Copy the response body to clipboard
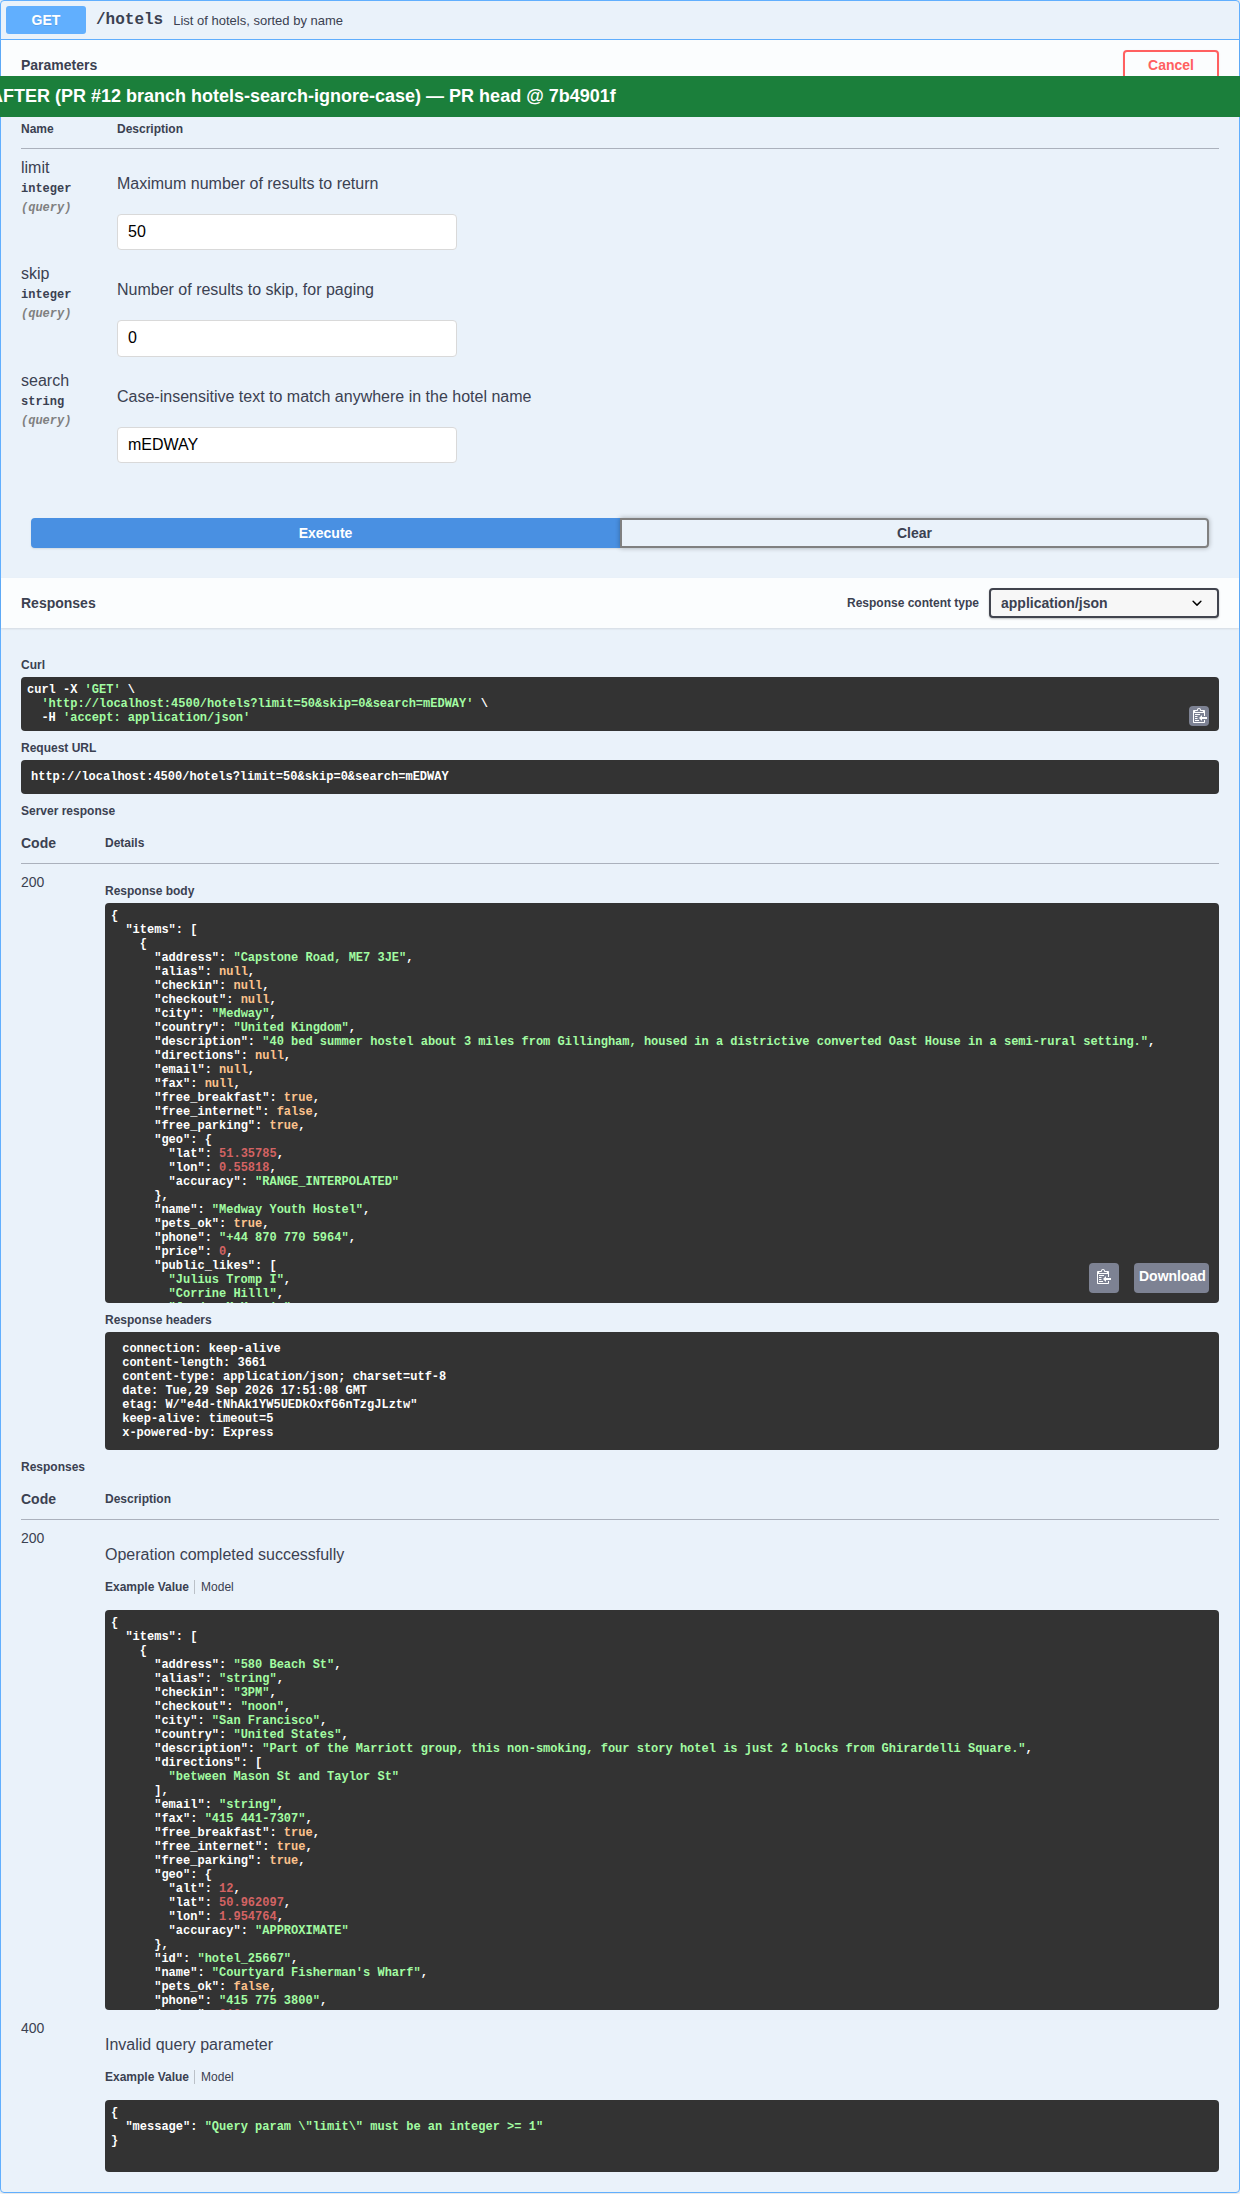 click(1104, 1277)
